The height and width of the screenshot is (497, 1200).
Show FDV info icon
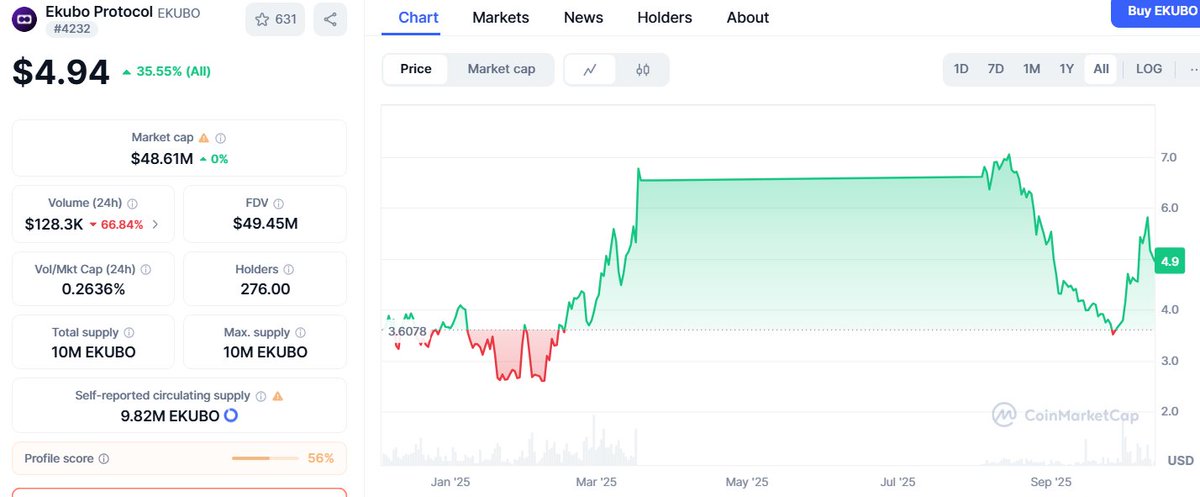coord(278,203)
